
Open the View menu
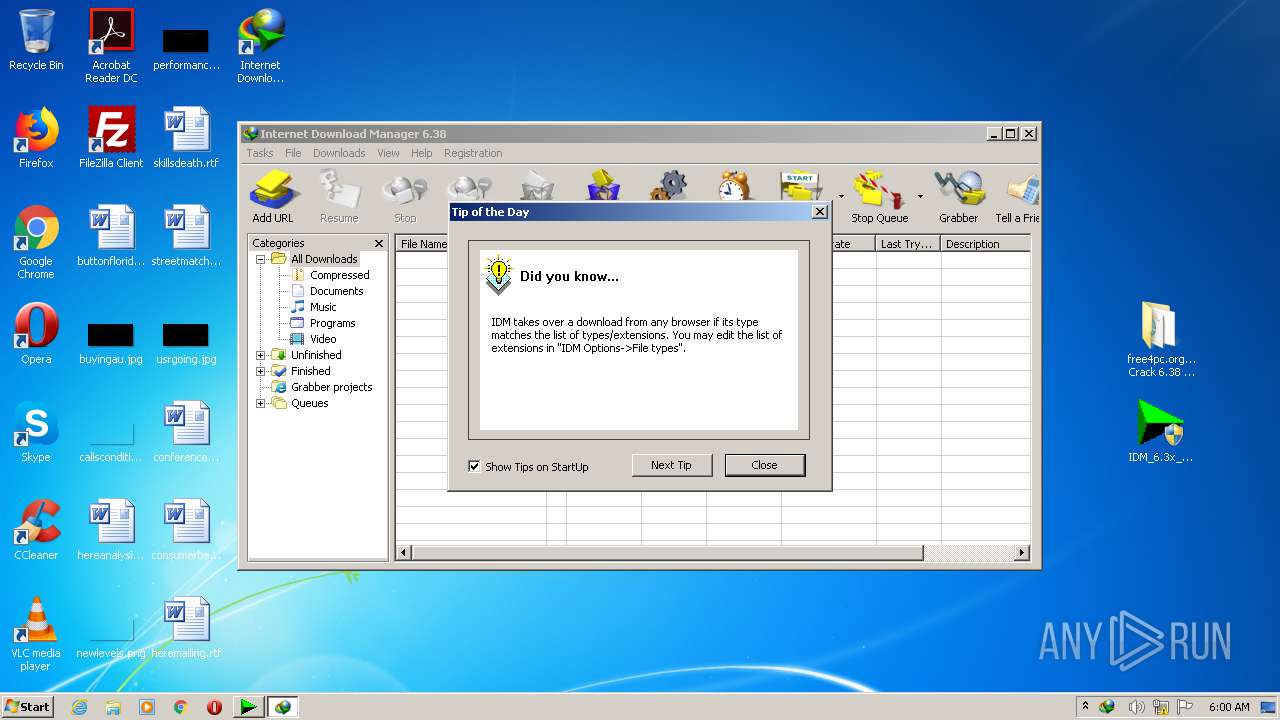(x=388, y=153)
